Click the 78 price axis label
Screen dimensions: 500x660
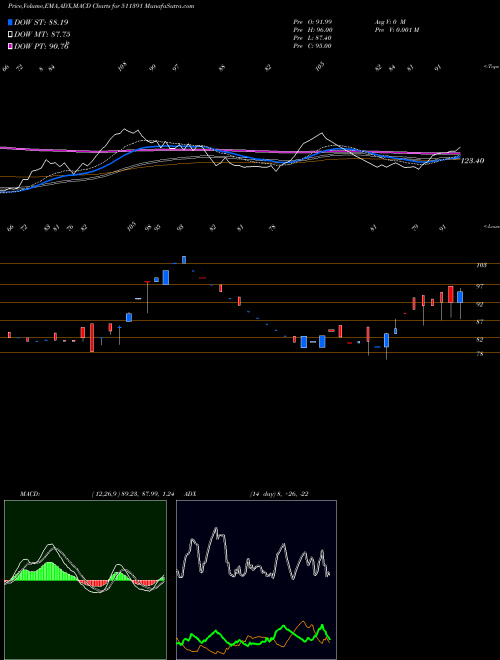480,354
